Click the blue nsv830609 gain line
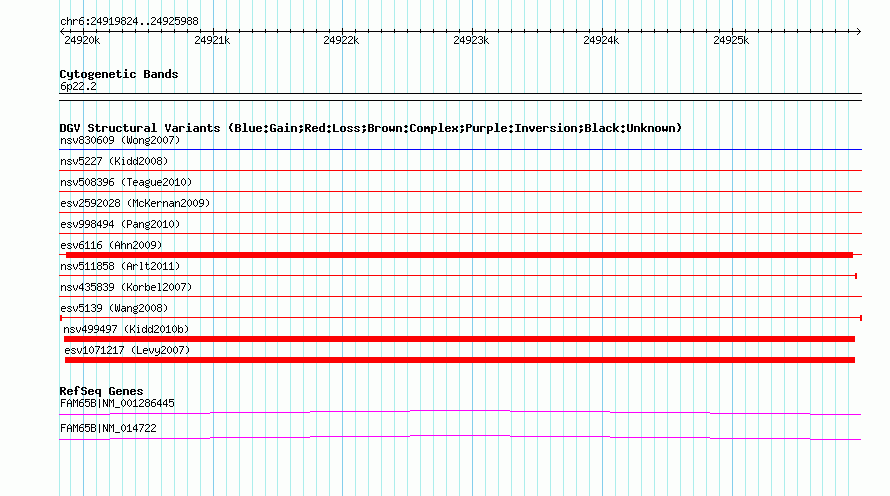 coord(460,150)
